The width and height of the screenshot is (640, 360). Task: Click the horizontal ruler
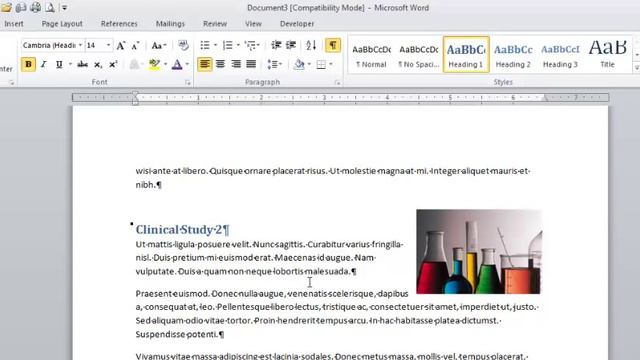pos(340,98)
